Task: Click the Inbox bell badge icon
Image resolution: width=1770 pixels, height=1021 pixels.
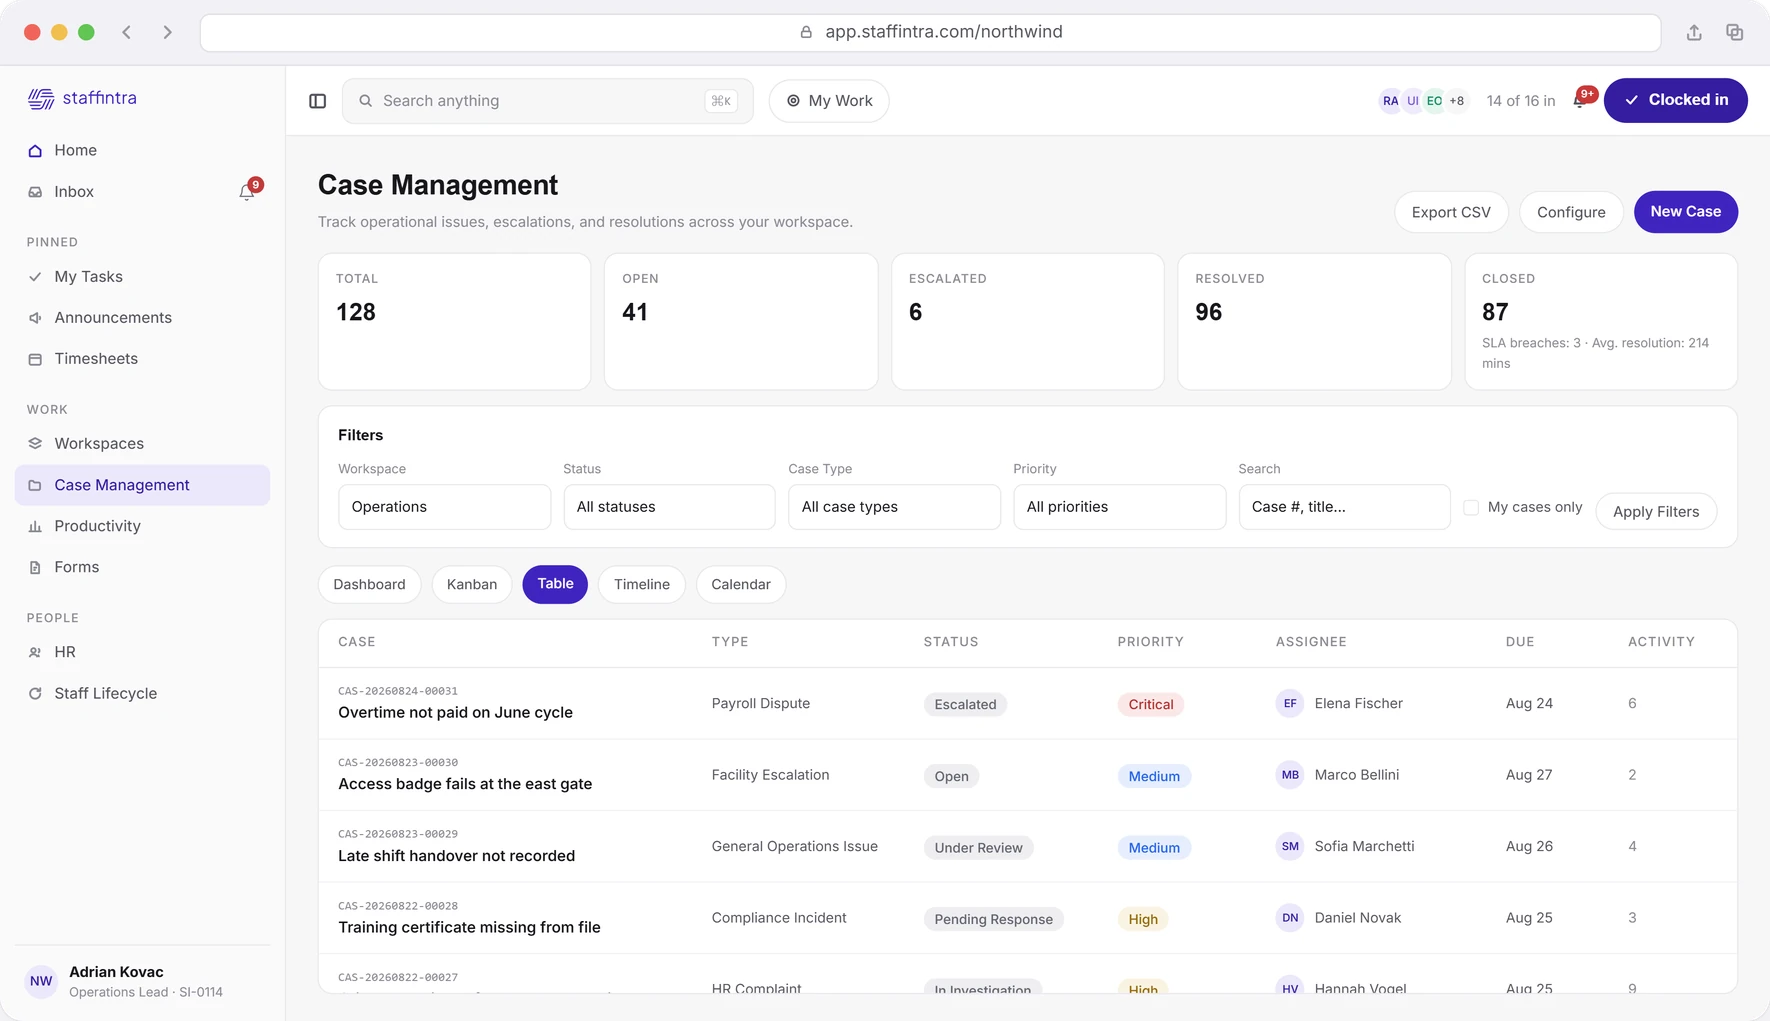Action: pos(247,192)
